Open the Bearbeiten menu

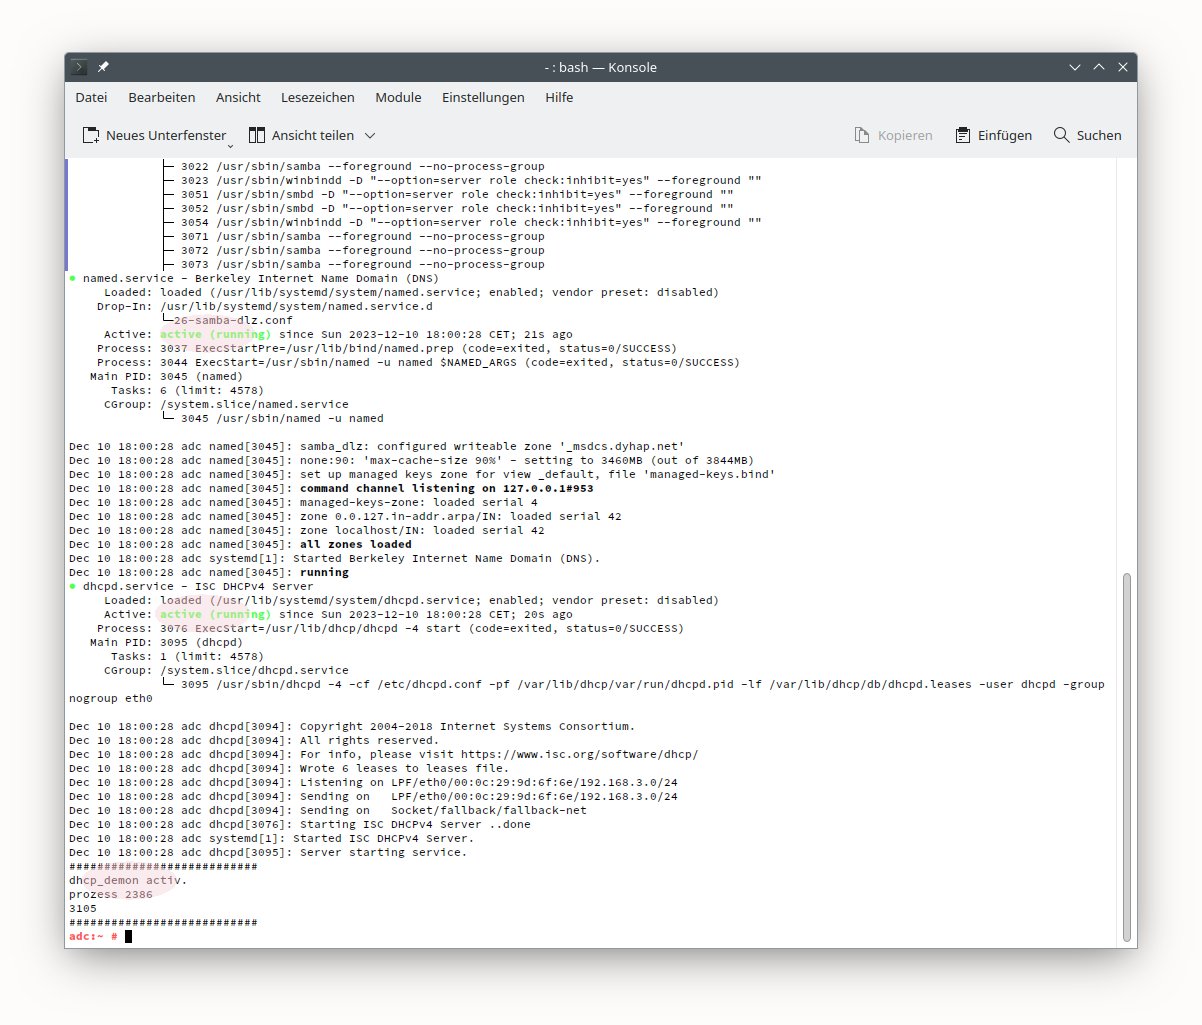pyautogui.click(x=161, y=97)
